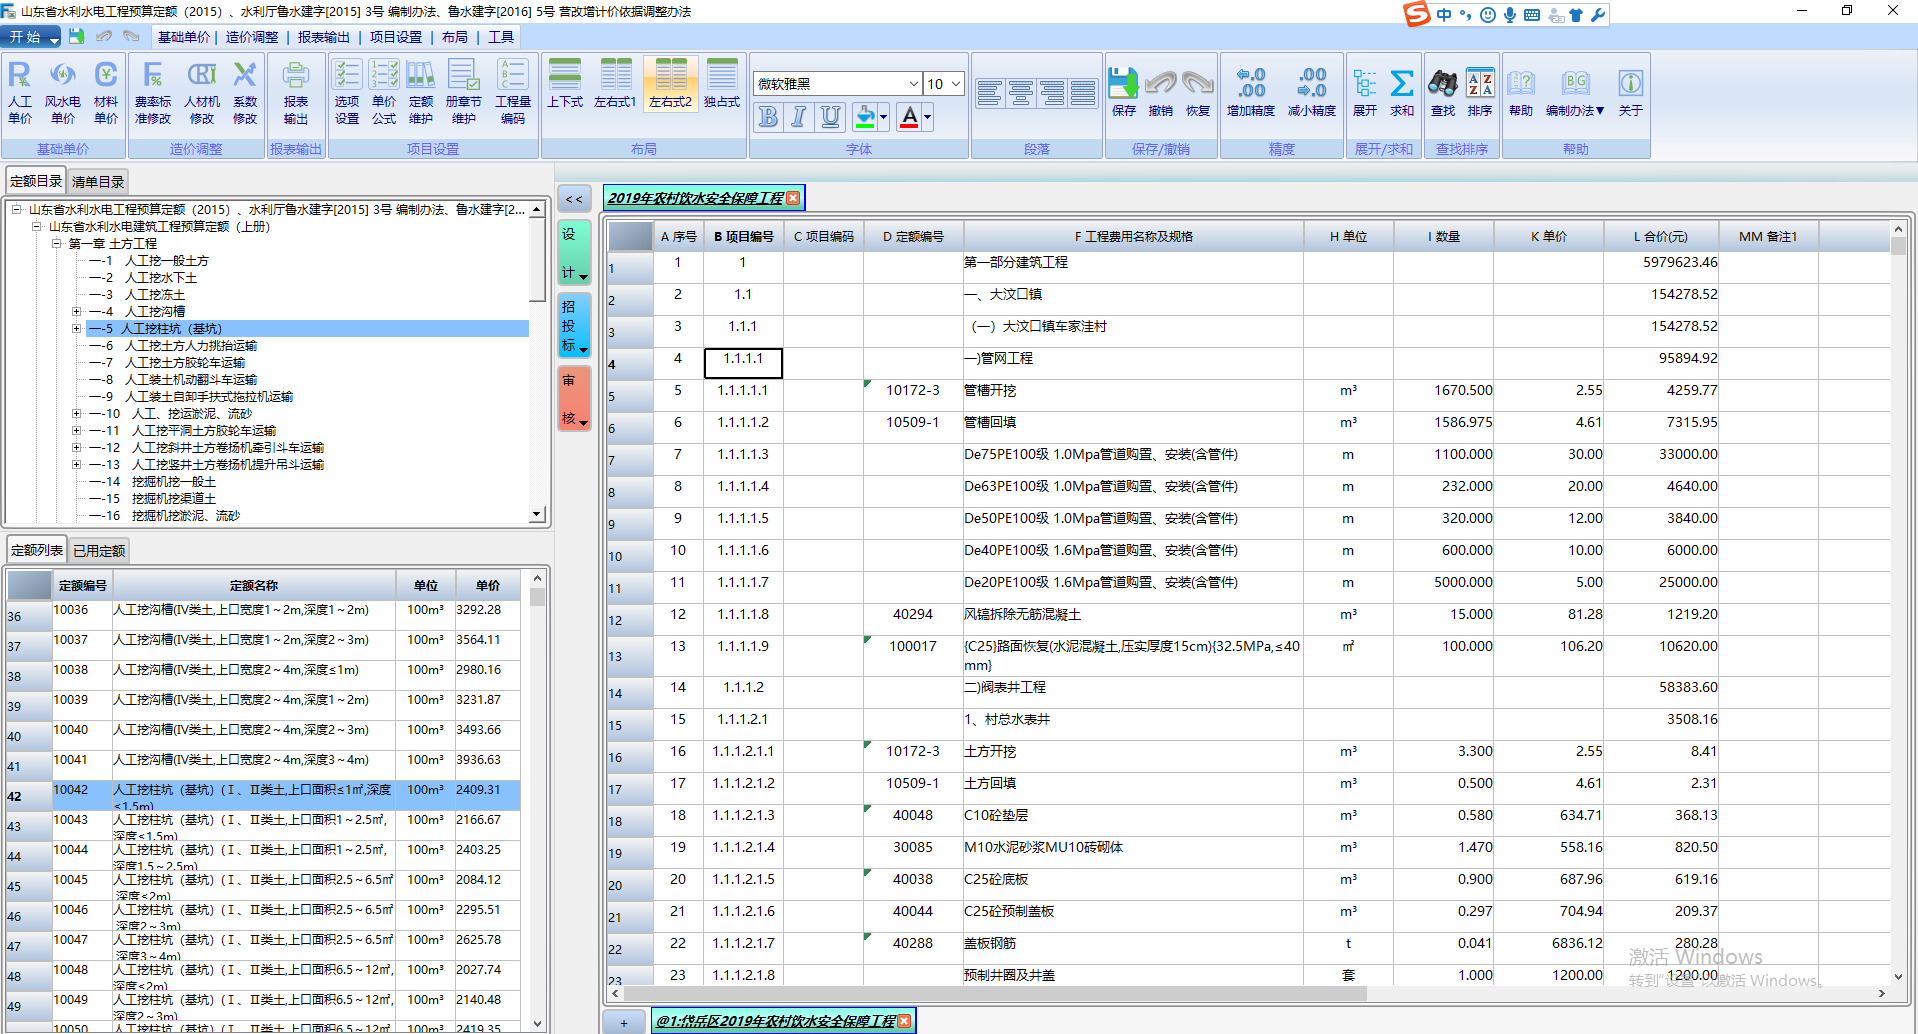Click the fill color bucket swatch

tap(866, 118)
